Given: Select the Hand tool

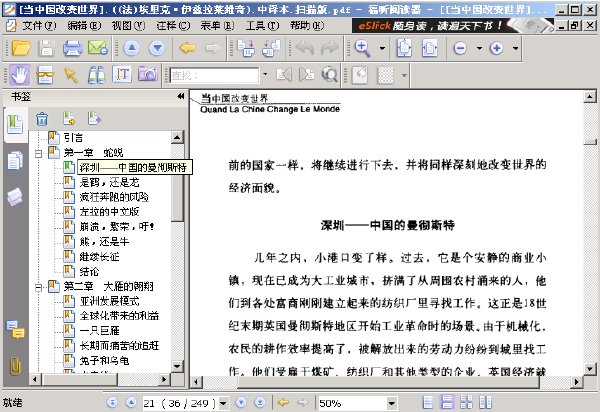Looking at the screenshot, I should pyautogui.click(x=20, y=75).
